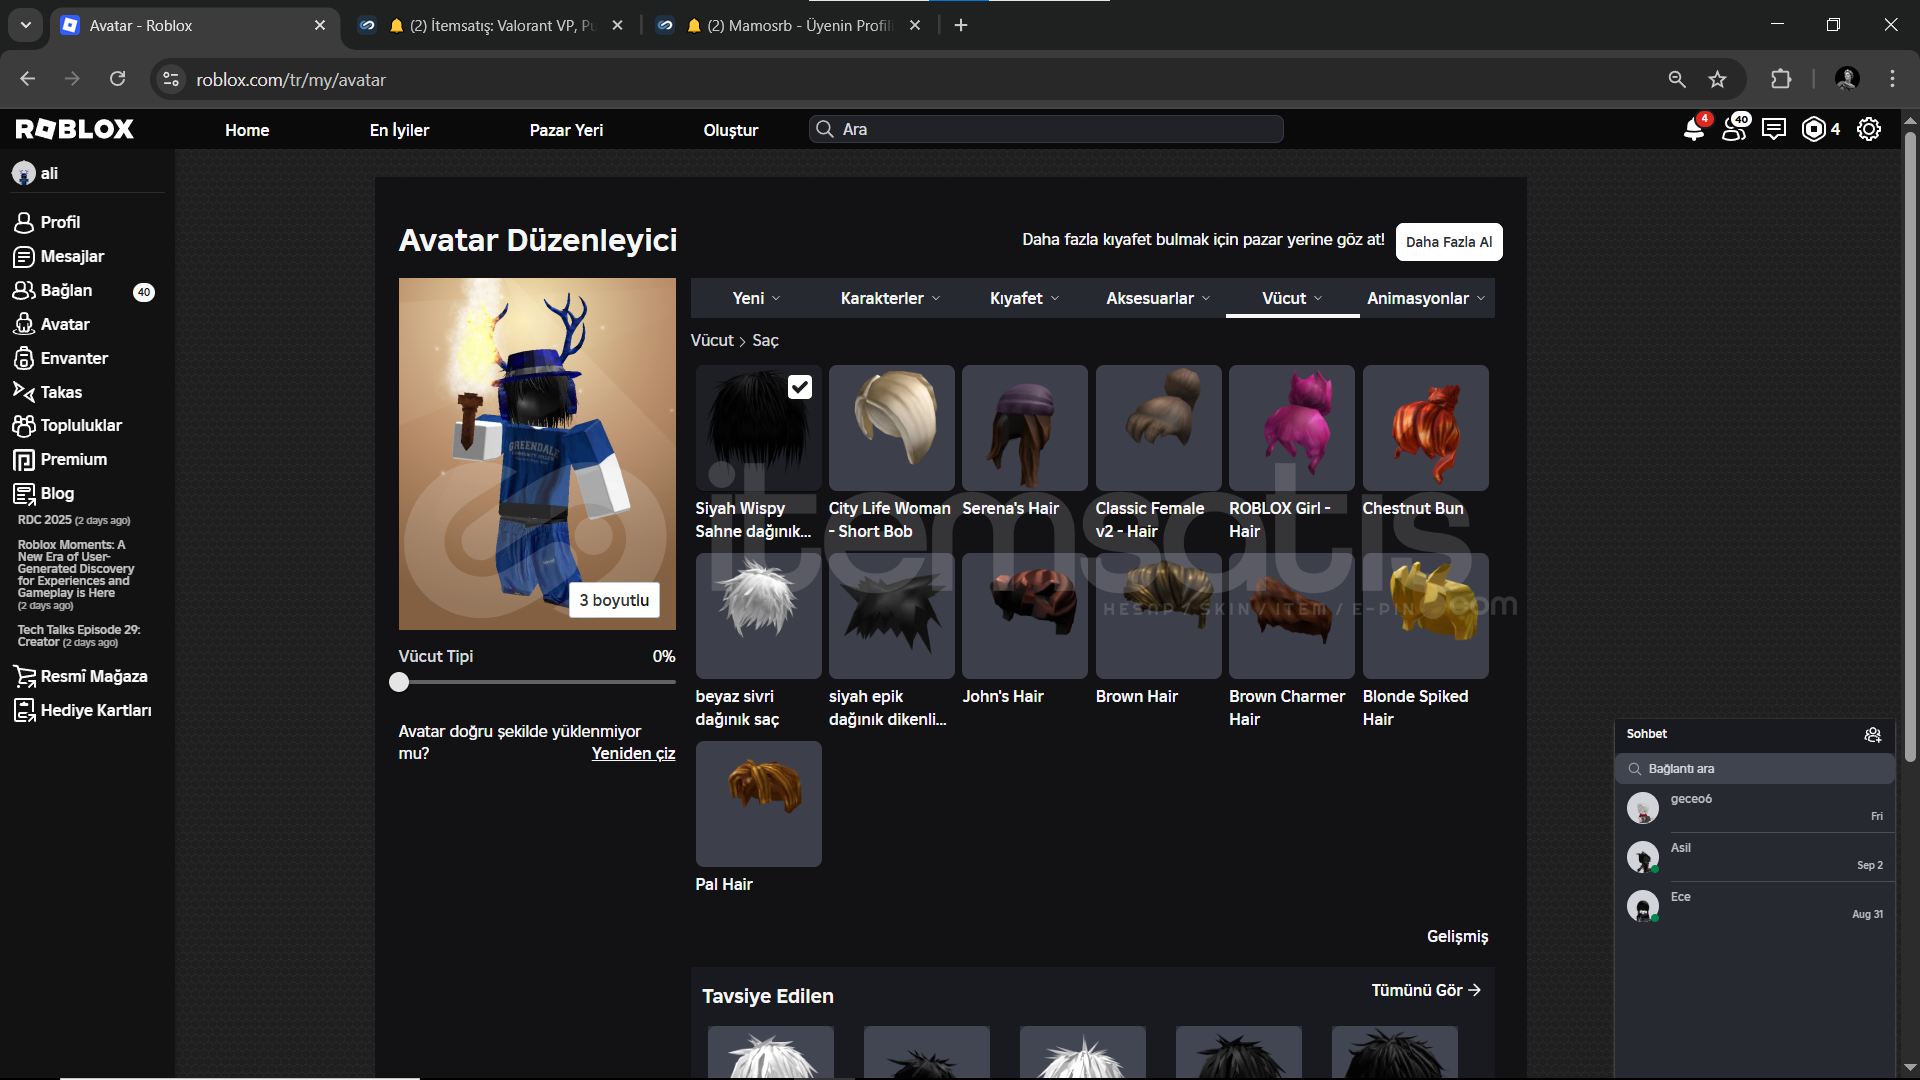Open the Chrome tab search dropdown
This screenshot has width=1920, height=1080.
tap(25, 25)
